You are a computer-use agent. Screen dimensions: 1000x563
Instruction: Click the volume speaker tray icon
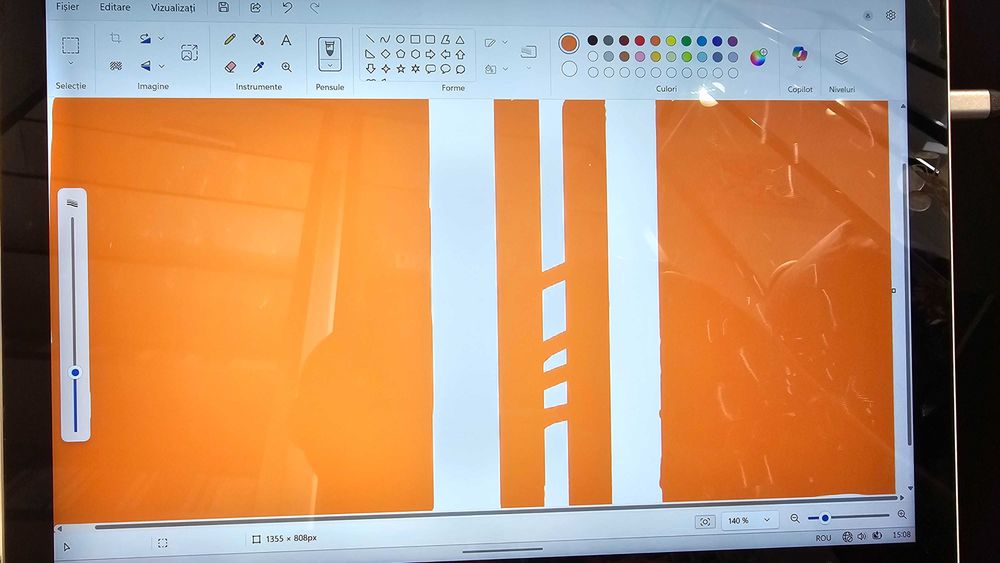click(x=862, y=537)
